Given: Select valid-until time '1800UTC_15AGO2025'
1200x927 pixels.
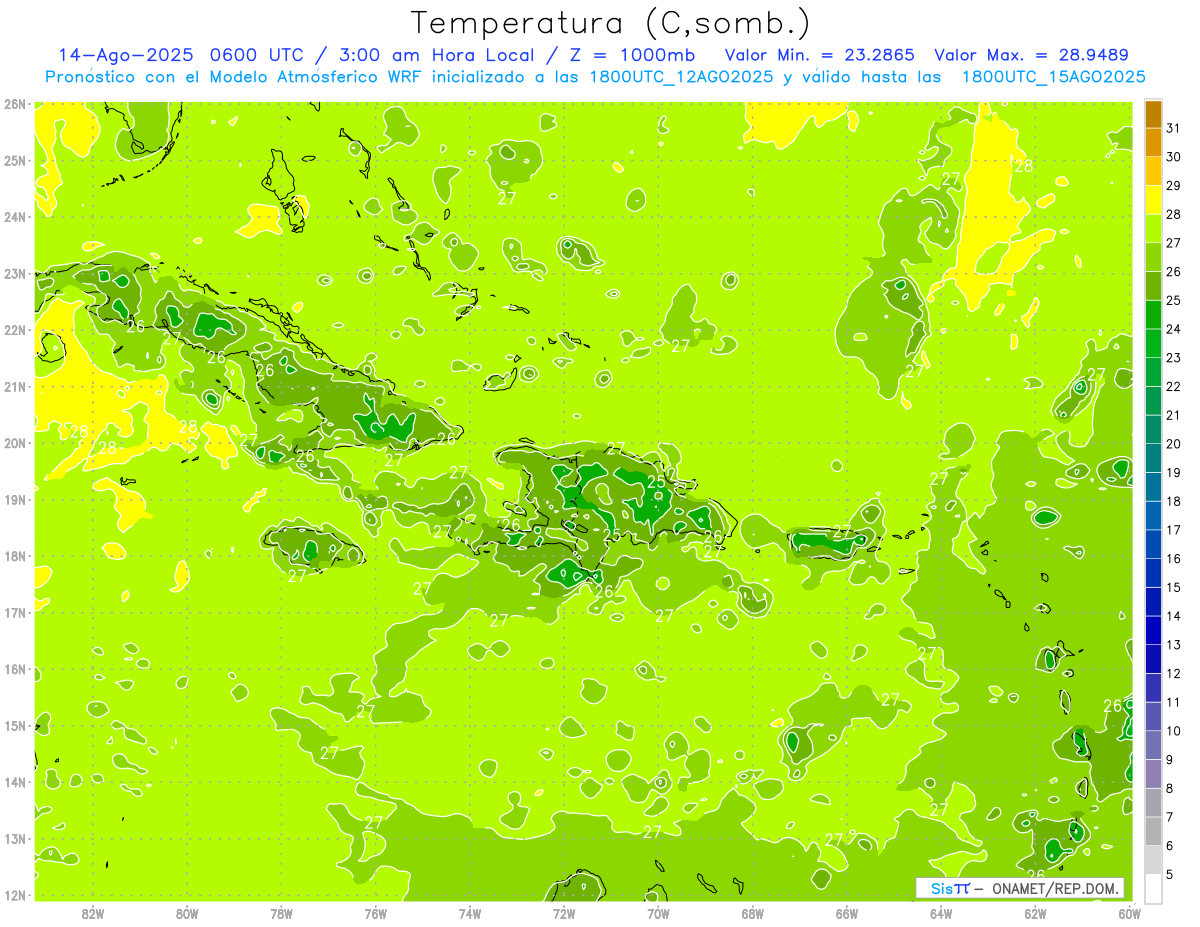Looking at the screenshot, I should [x=1053, y=77].
